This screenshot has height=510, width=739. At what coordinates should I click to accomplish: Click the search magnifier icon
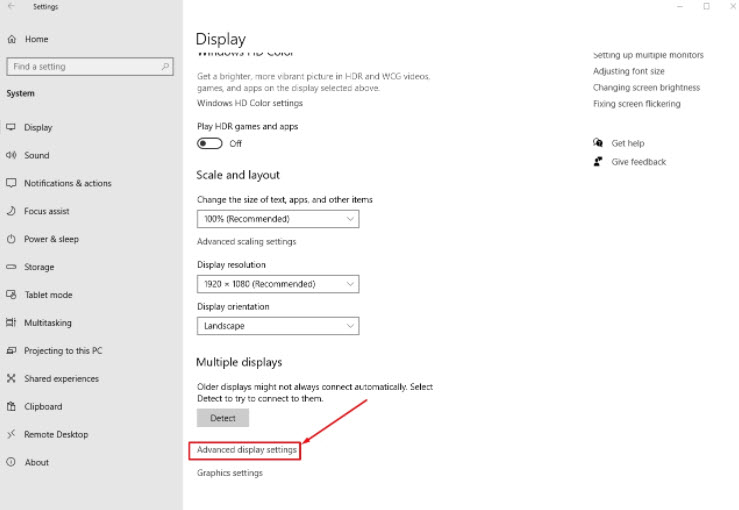pos(165,66)
